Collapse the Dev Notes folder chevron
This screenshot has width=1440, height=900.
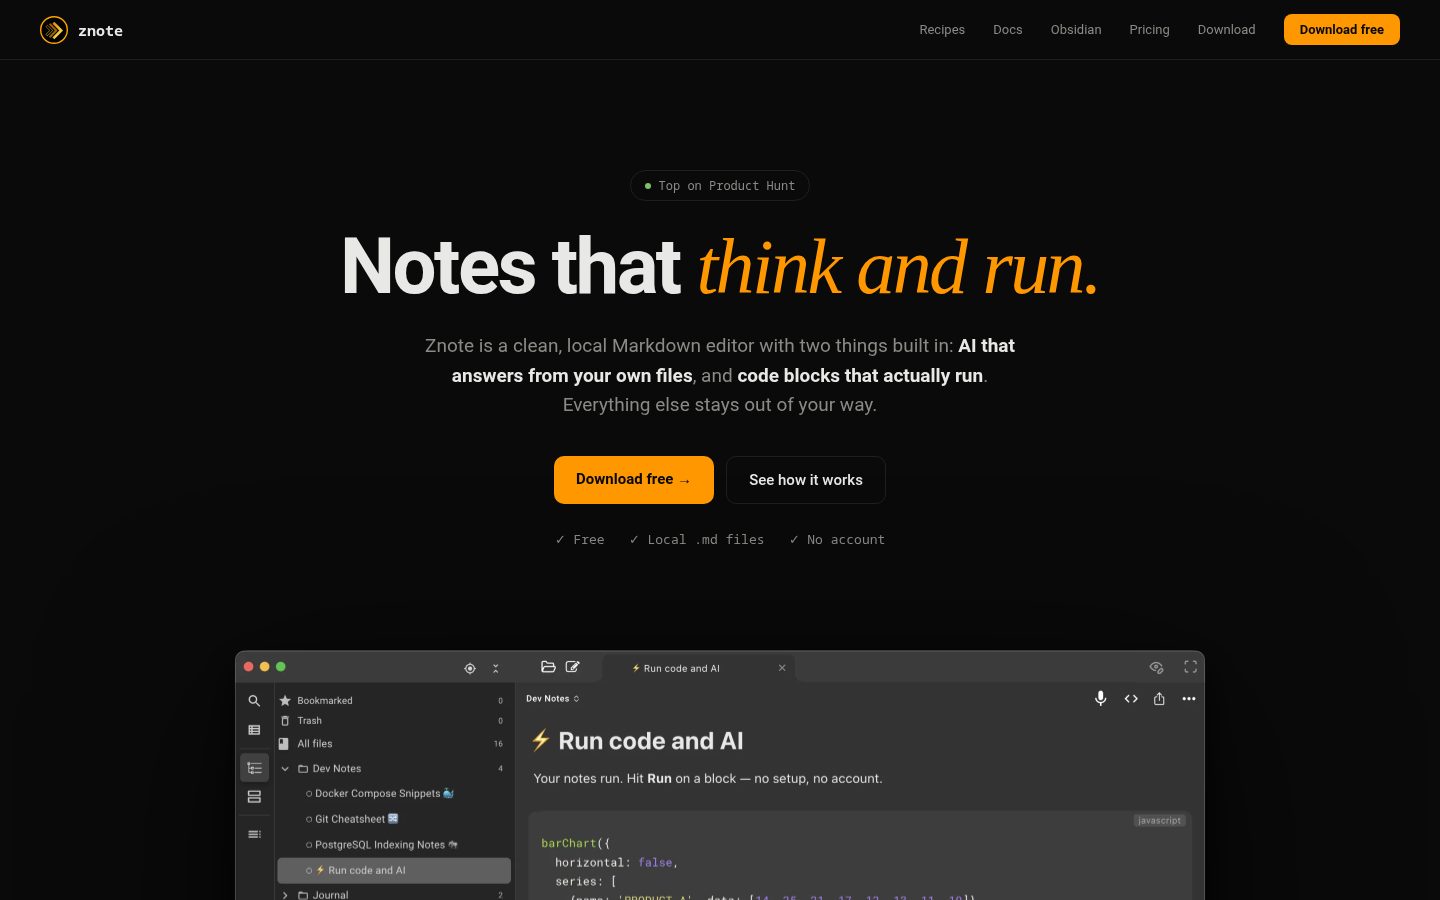point(285,769)
